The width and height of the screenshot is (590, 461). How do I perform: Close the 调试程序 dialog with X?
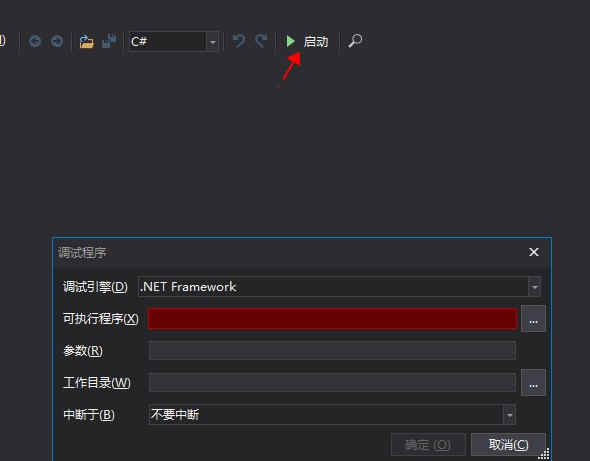pos(534,252)
